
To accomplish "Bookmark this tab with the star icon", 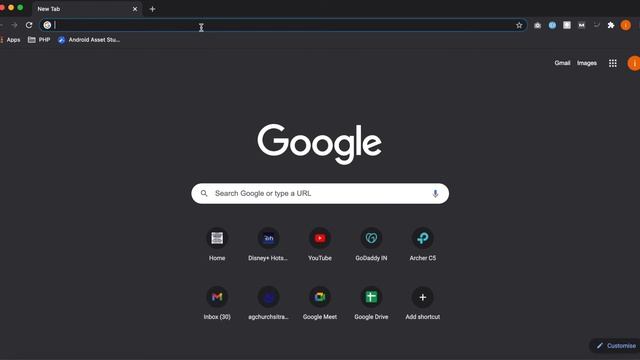I will coord(519,25).
